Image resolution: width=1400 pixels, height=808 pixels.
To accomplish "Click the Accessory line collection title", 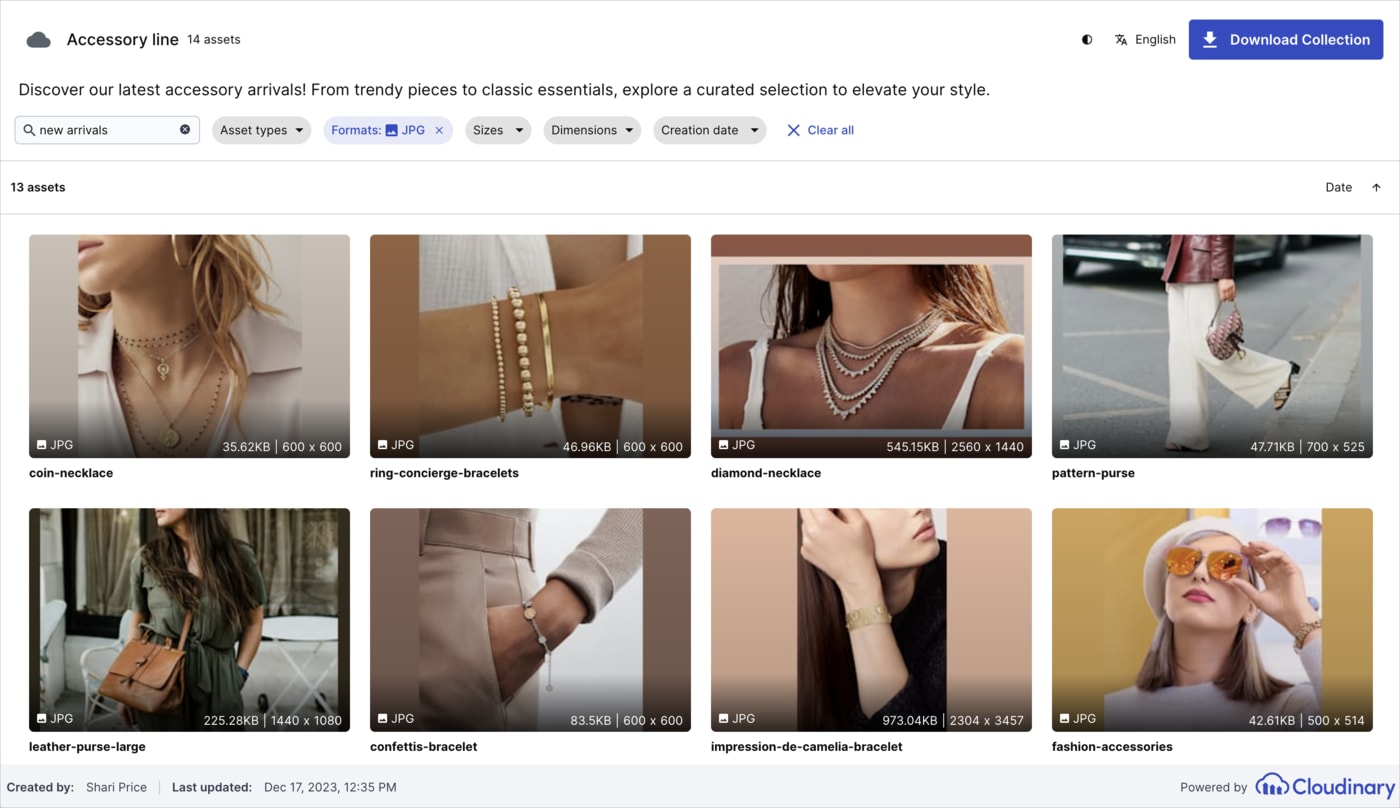I will [x=123, y=40].
